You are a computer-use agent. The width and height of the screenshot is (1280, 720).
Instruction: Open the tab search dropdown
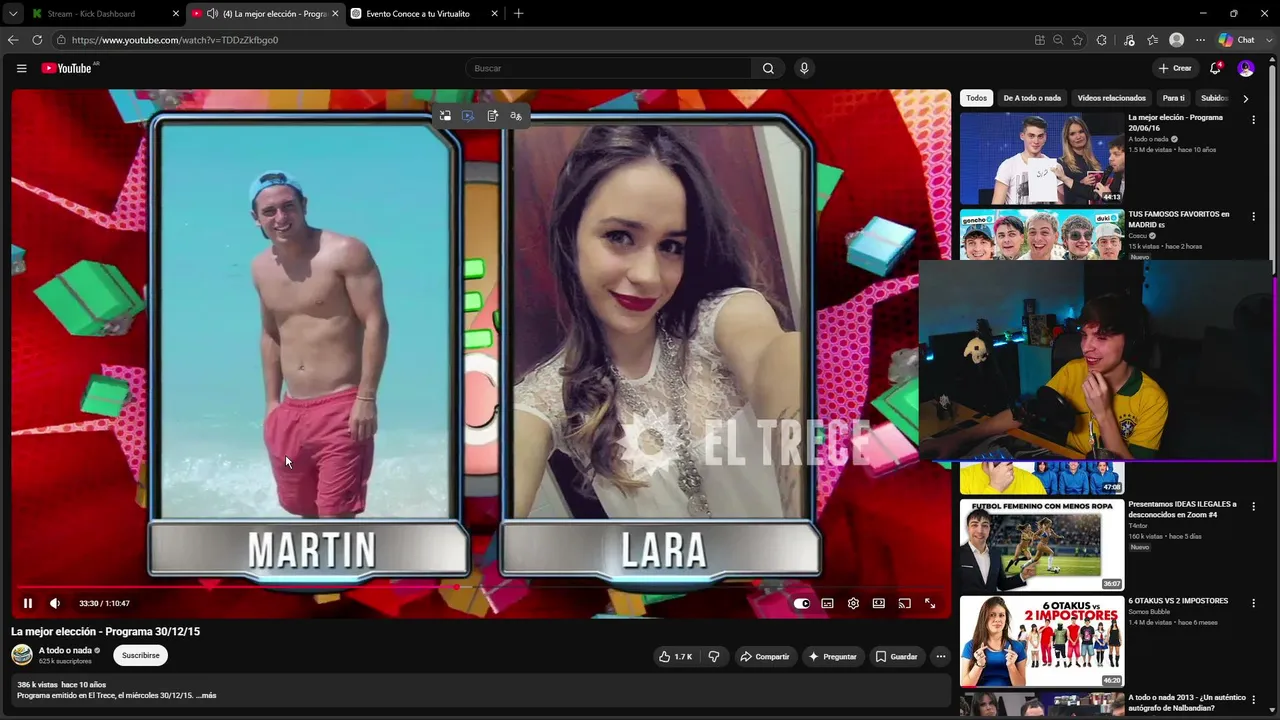[12, 14]
